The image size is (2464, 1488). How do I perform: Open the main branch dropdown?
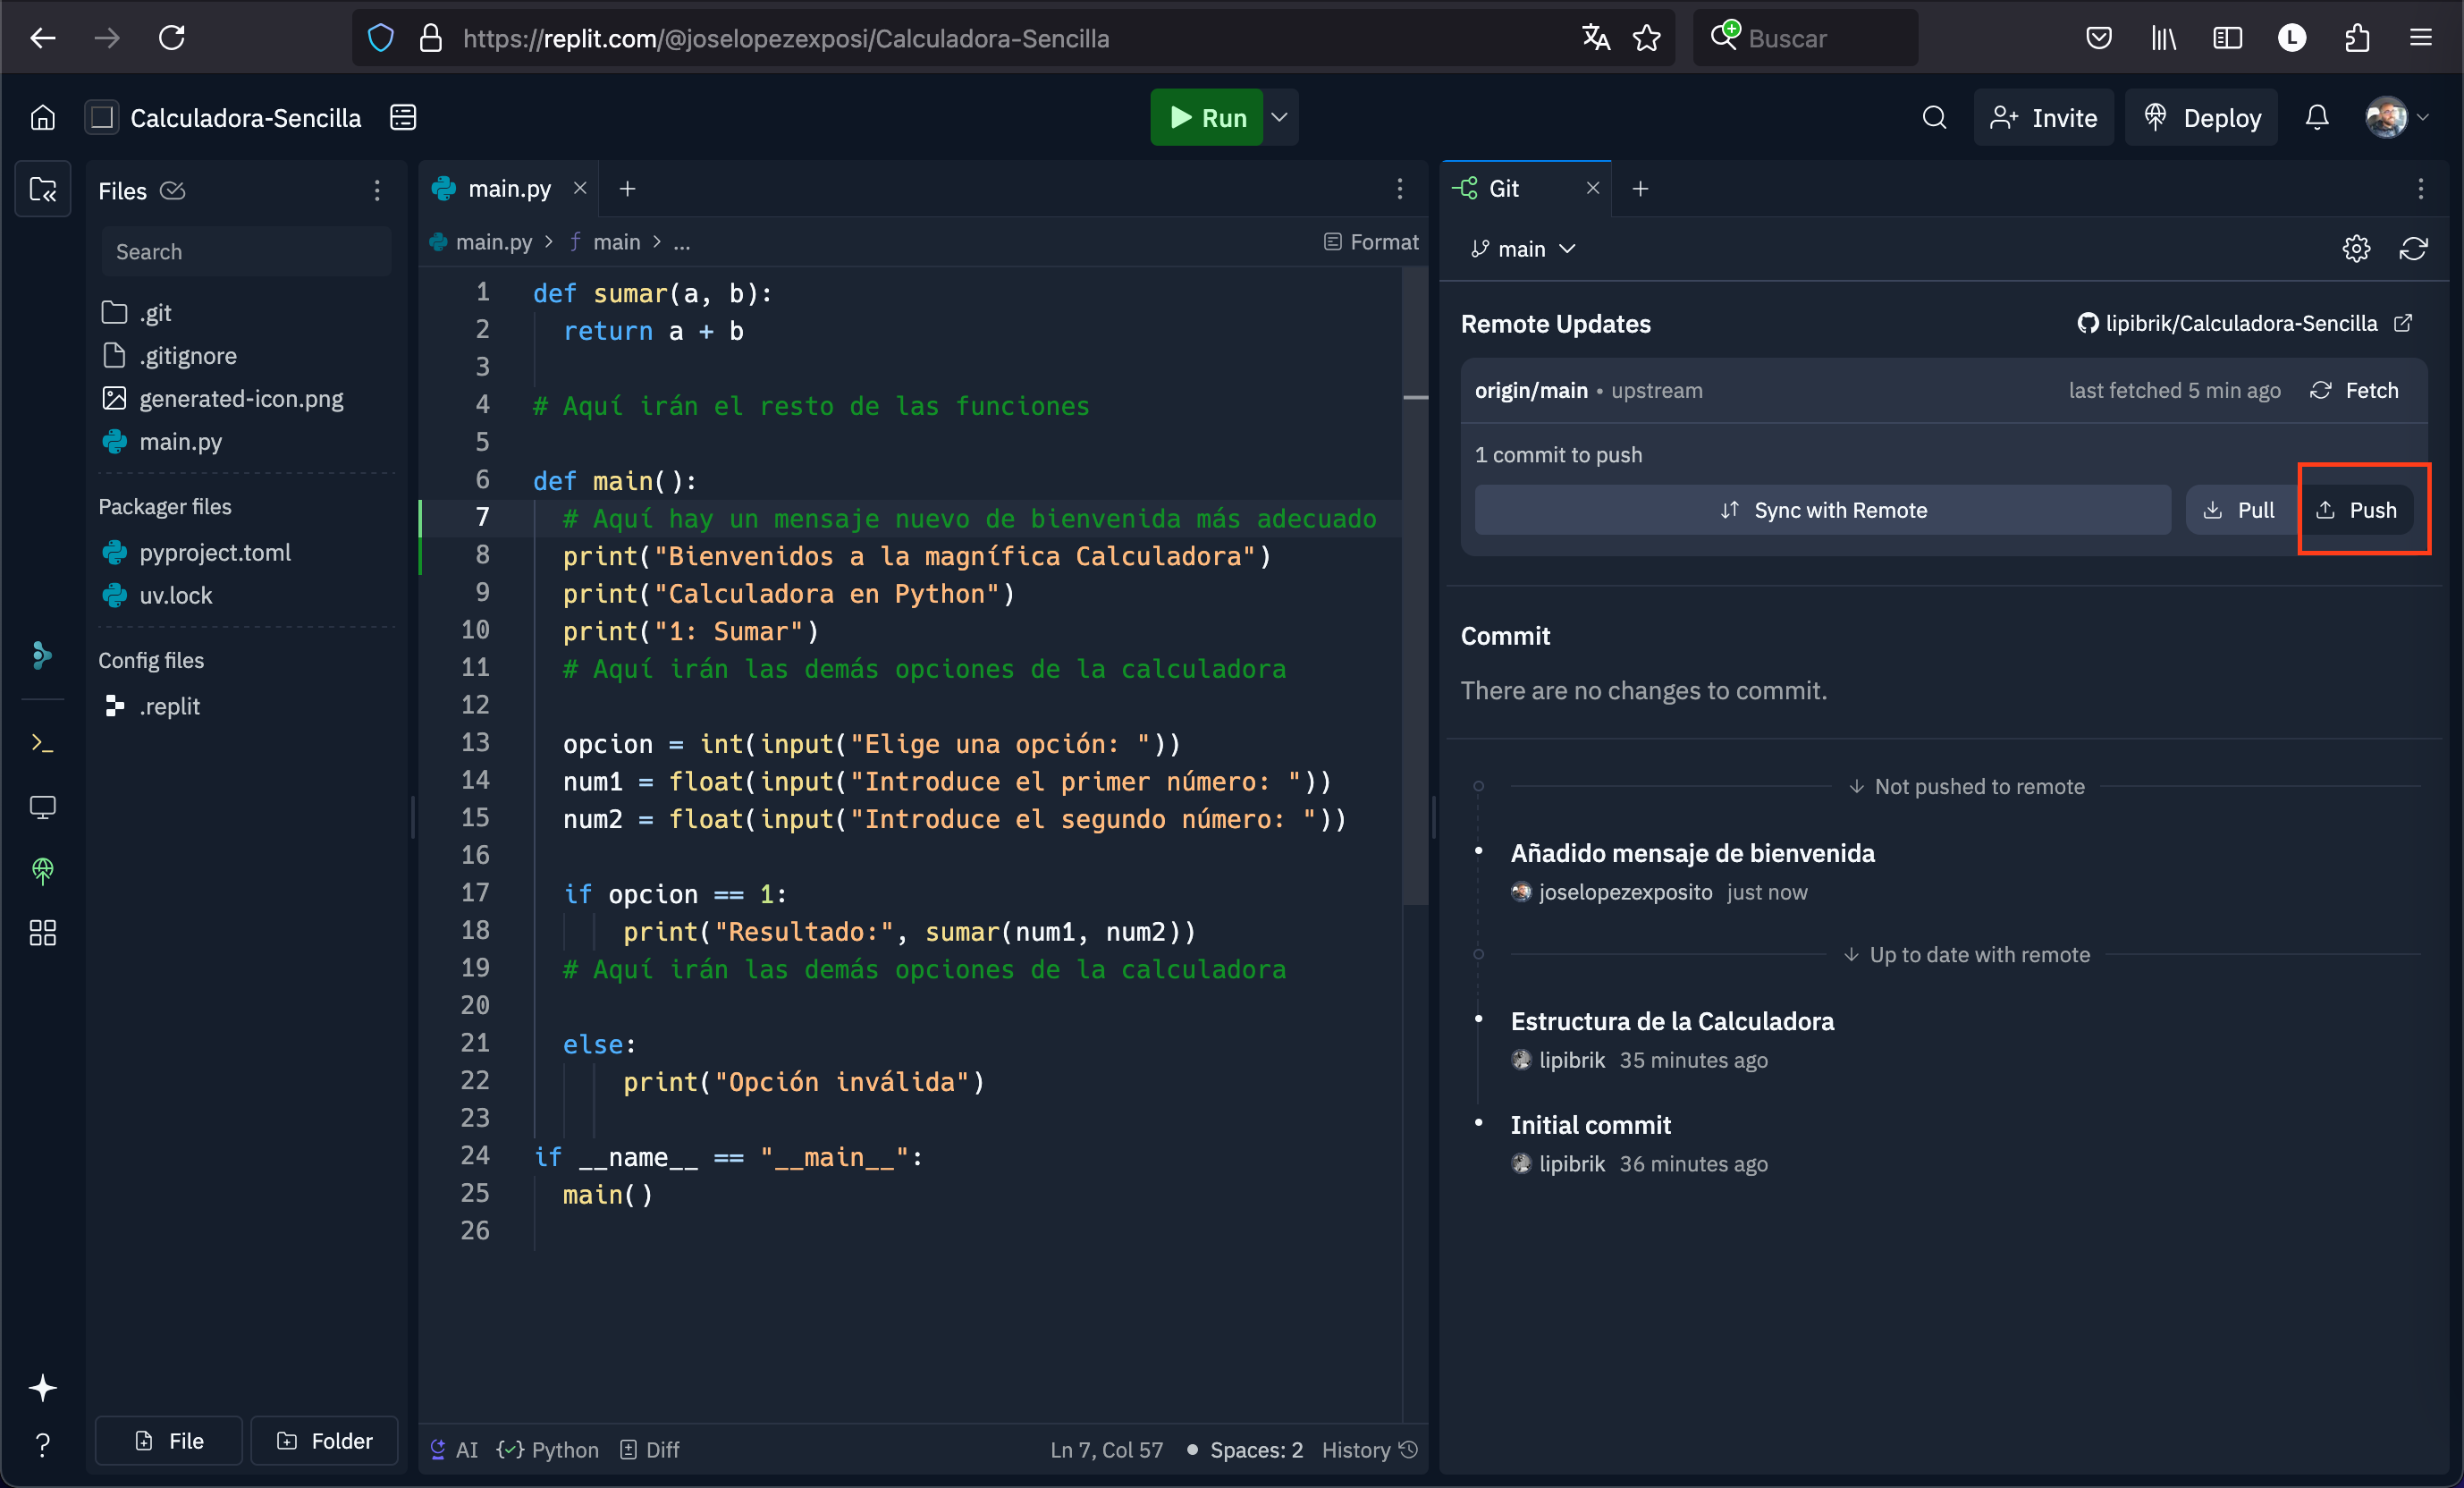click(1523, 249)
